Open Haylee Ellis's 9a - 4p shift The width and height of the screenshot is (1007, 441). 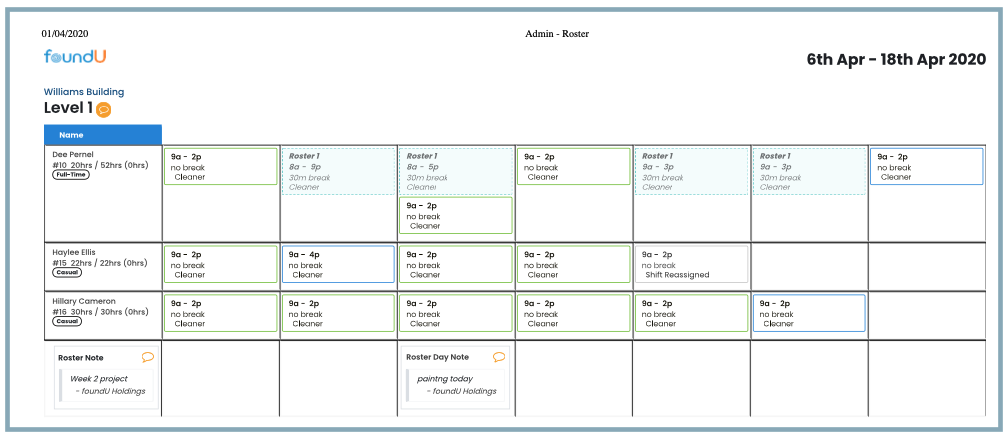point(338,264)
